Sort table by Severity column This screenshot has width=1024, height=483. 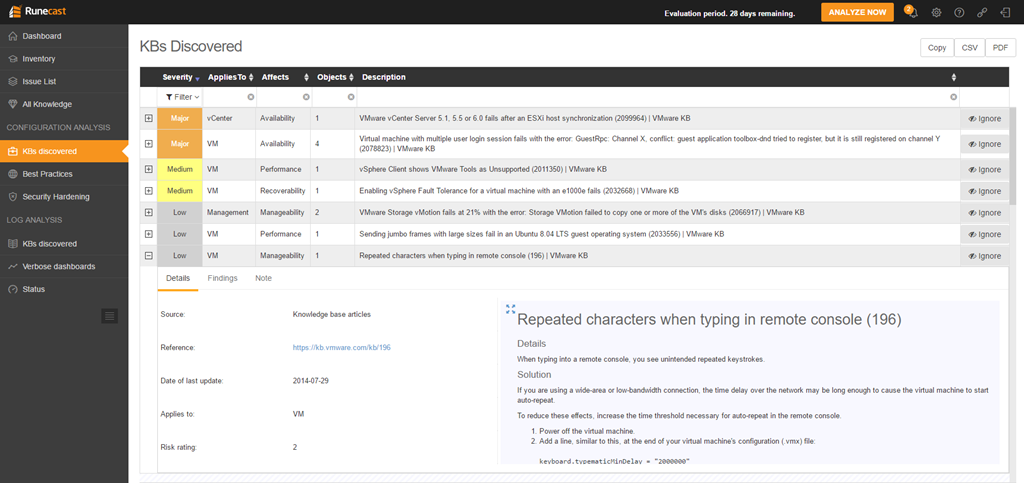tap(181, 77)
